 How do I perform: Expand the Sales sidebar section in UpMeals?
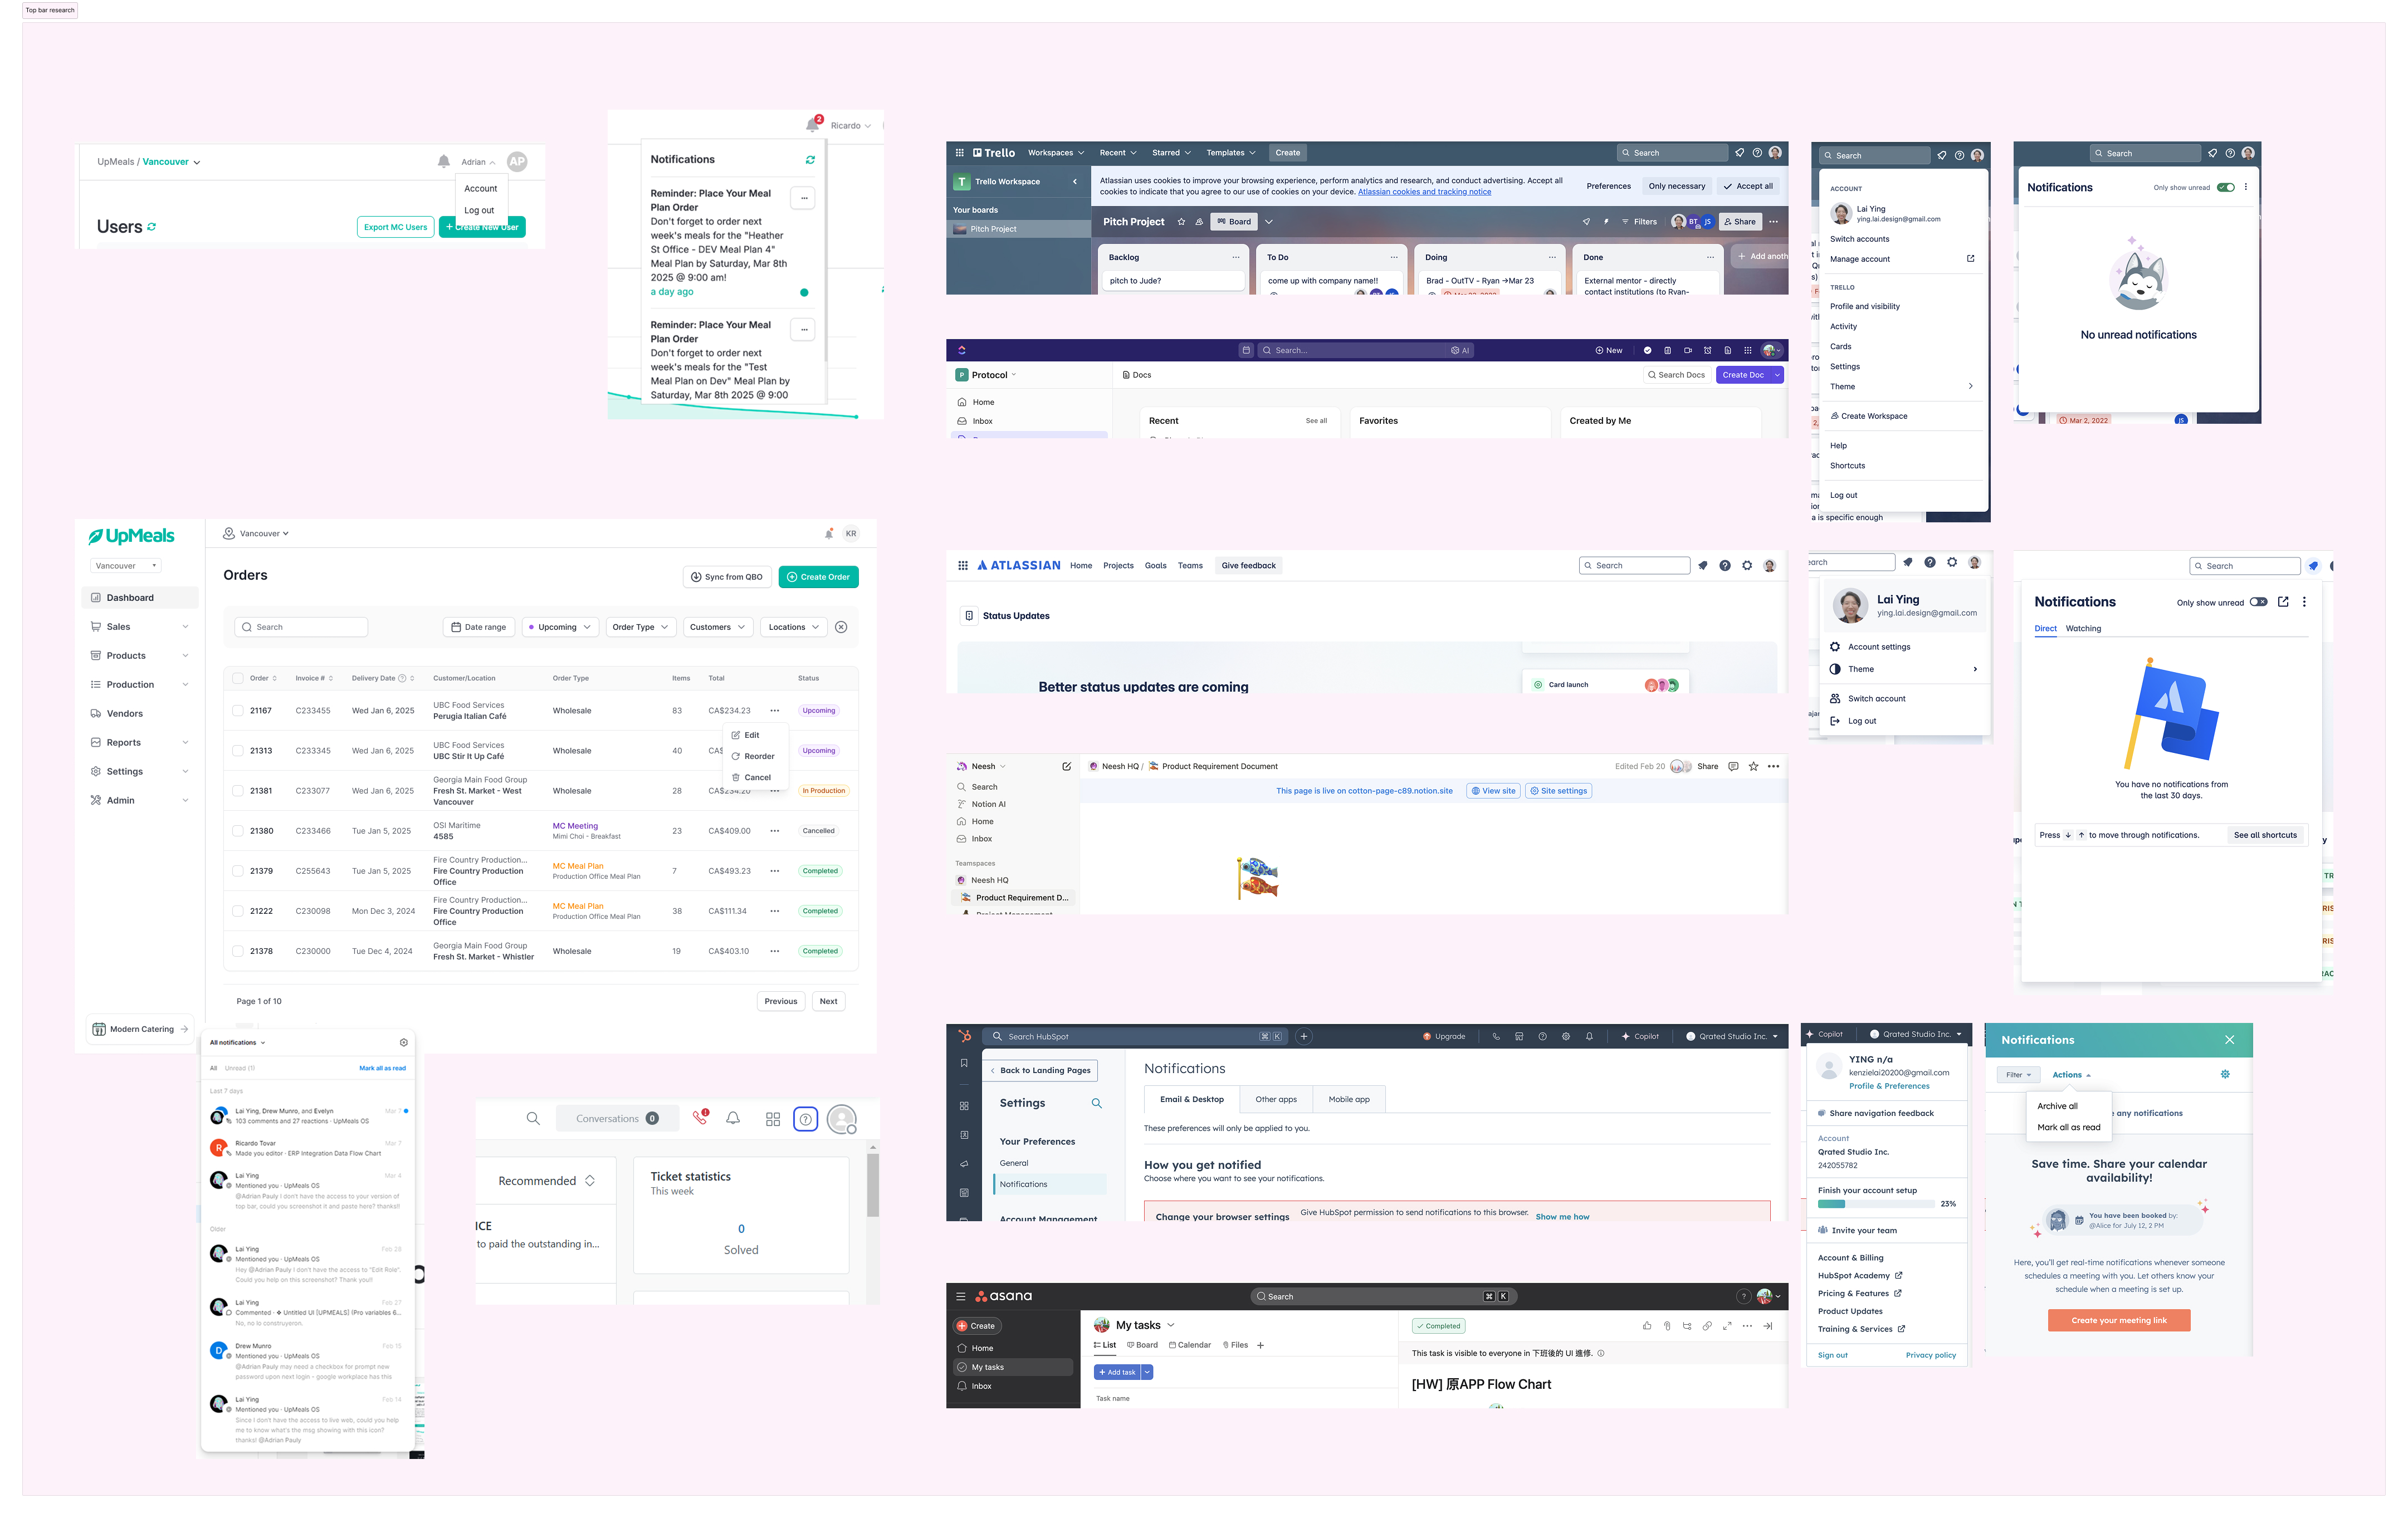click(140, 627)
